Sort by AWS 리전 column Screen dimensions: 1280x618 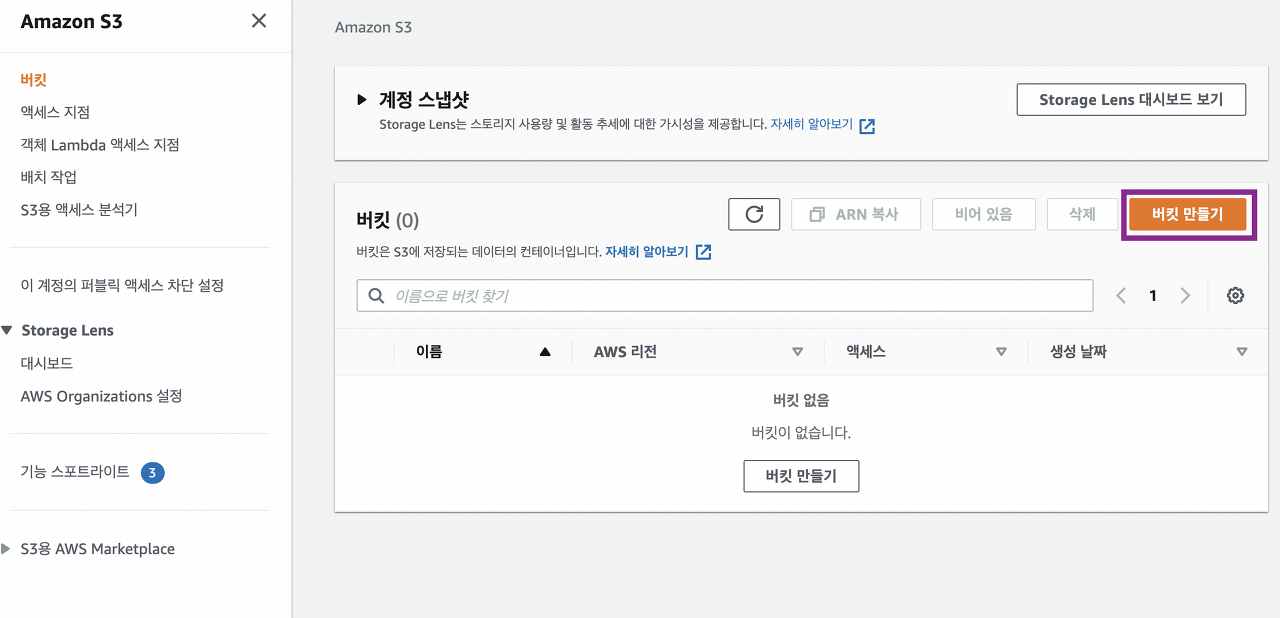[x=797, y=352]
